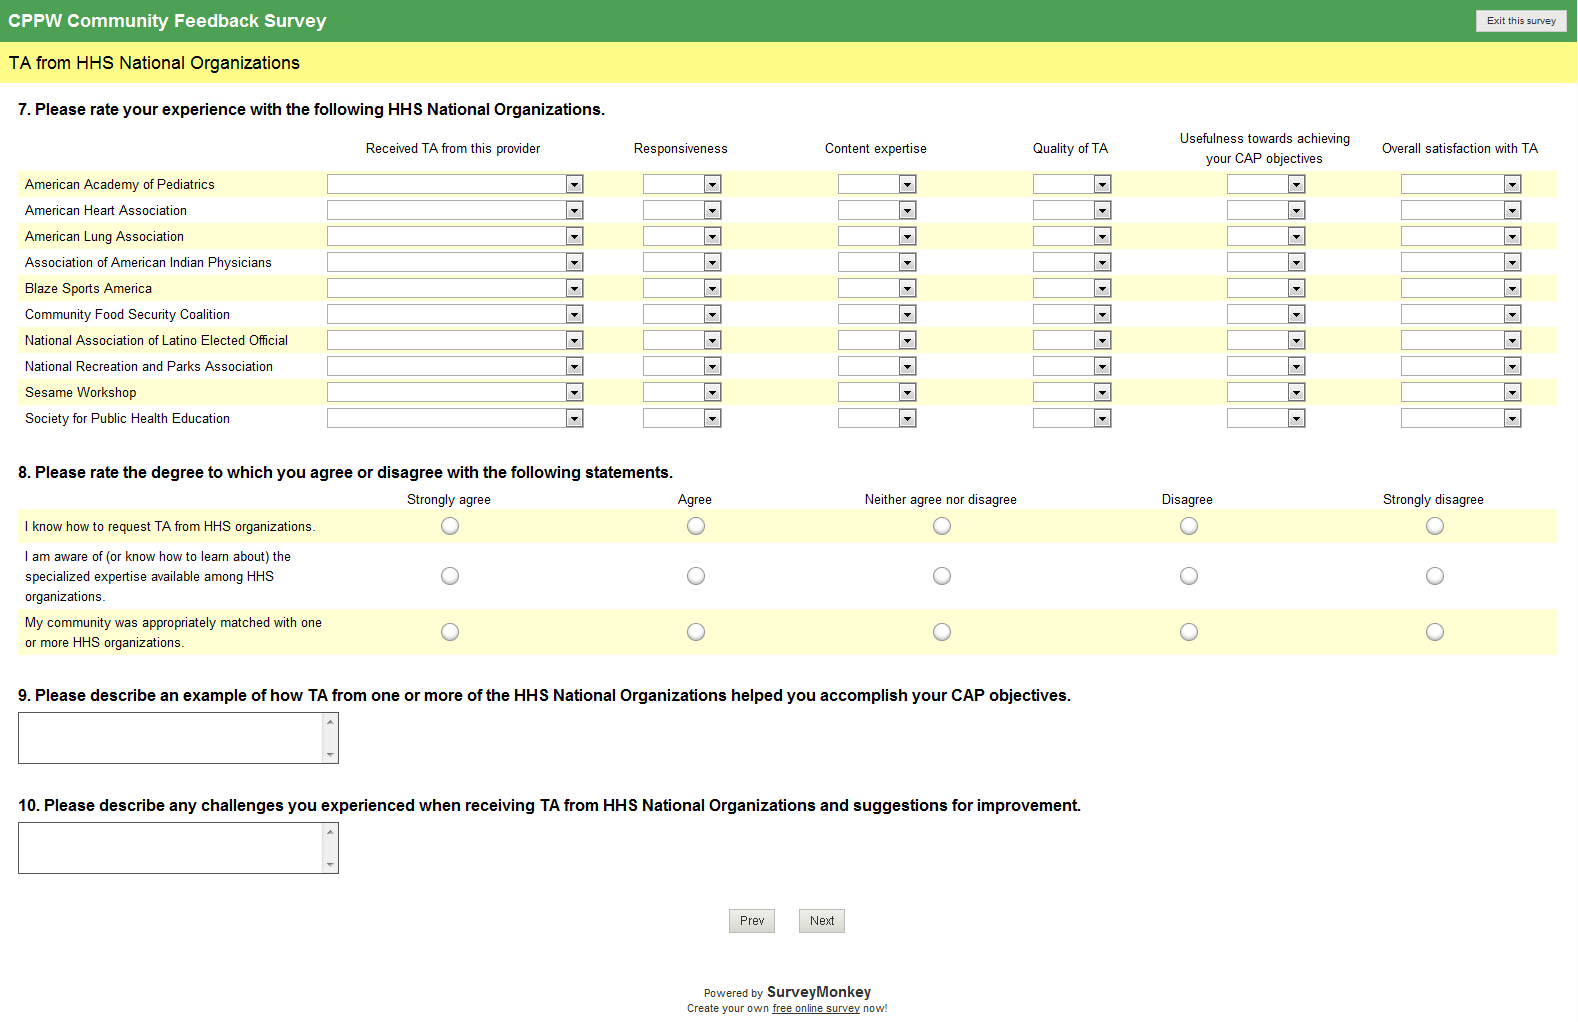
Task: Choose Neither agree nor disagree for community matched statement
Action: pyautogui.click(x=942, y=632)
